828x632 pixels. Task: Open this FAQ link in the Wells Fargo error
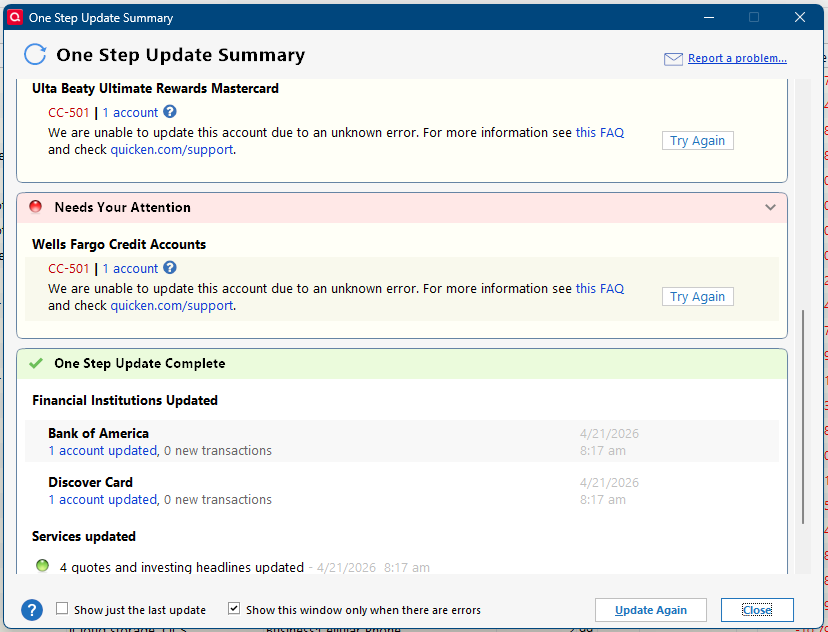click(599, 288)
